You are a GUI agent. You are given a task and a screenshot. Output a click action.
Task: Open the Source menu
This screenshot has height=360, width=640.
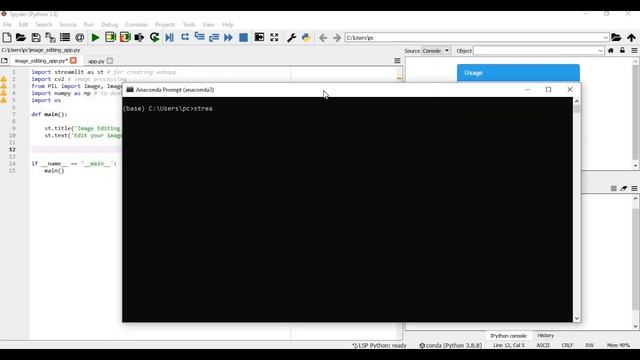click(x=68, y=24)
